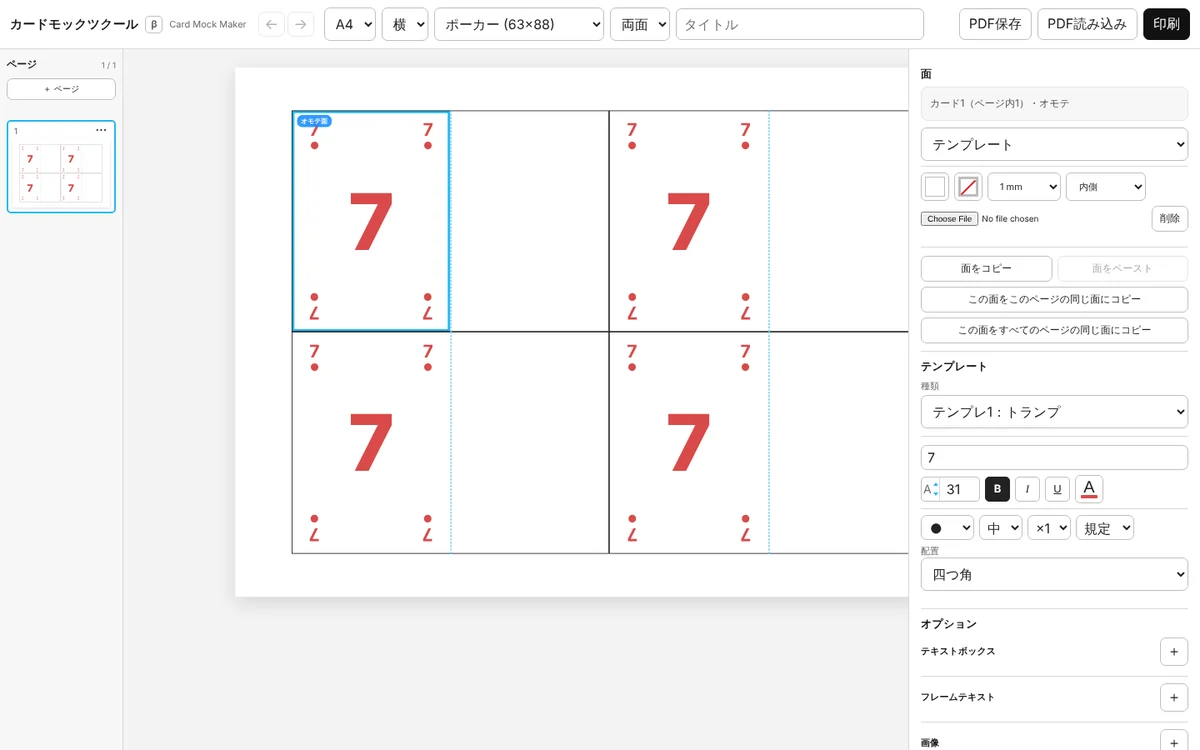The width and height of the screenshot is (1200, 750).
Task: Open the A4 paper size dropdown
Action: coord(350,24)
